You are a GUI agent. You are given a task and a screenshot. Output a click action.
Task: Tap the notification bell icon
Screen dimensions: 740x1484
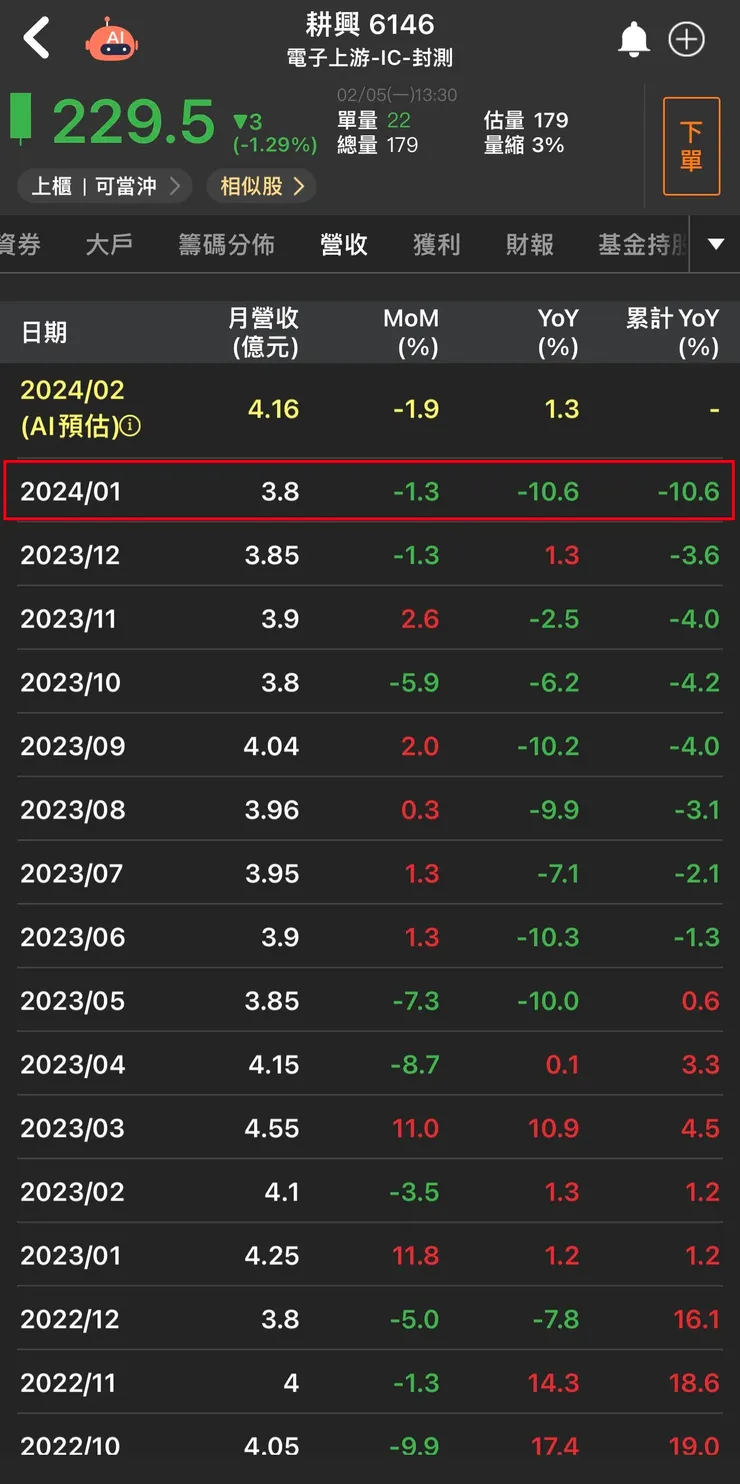point(633,39)
